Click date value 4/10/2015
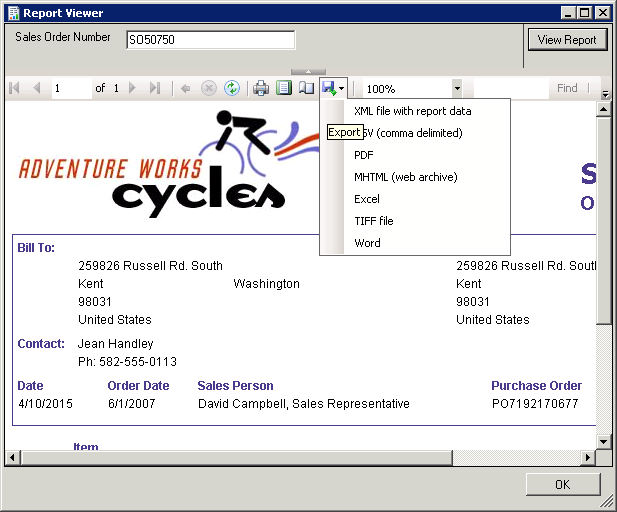 pyautogui.click(x=45, y=404)
